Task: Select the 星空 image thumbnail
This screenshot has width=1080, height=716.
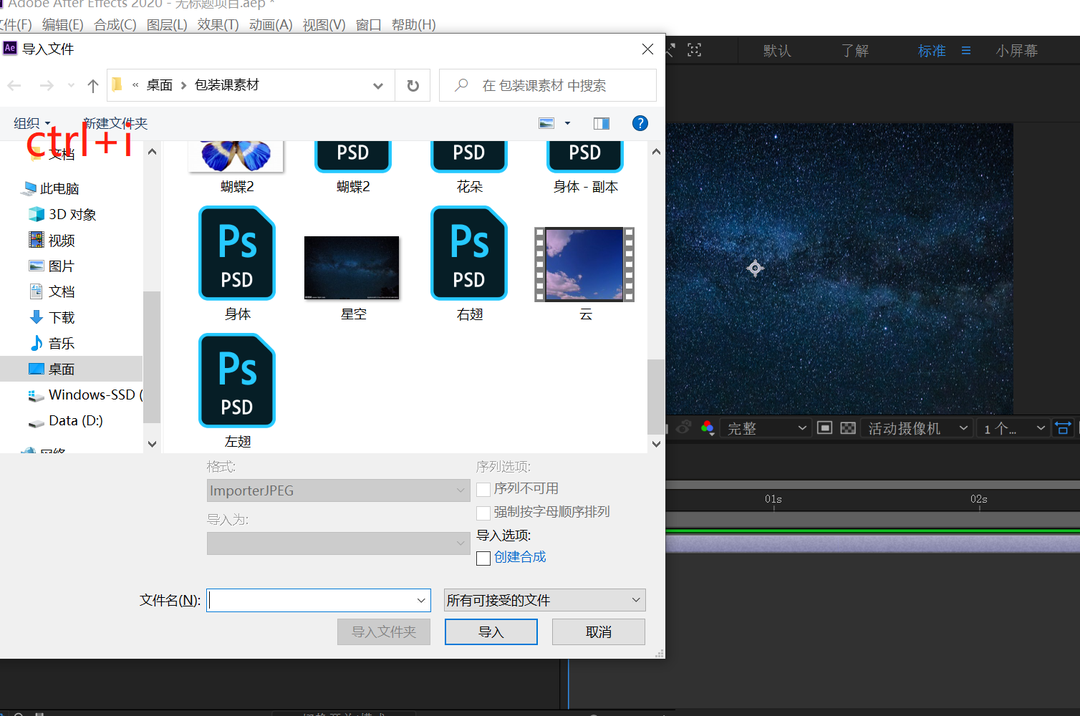Action: click(x=352, y=267)
